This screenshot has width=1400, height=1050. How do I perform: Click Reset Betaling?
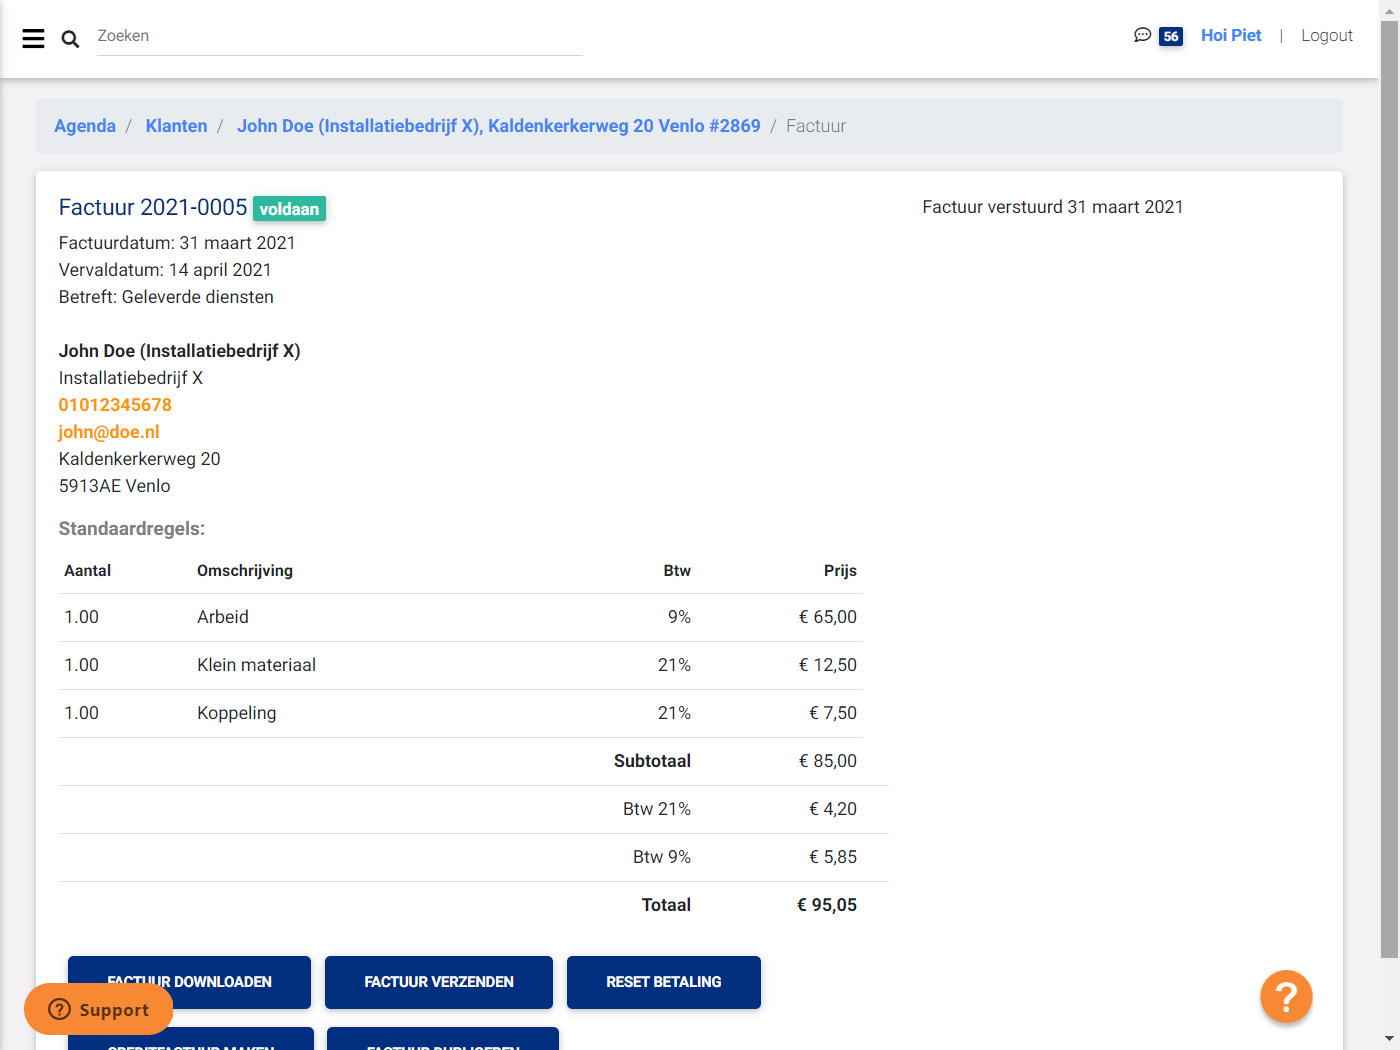[x=663, y=982]
